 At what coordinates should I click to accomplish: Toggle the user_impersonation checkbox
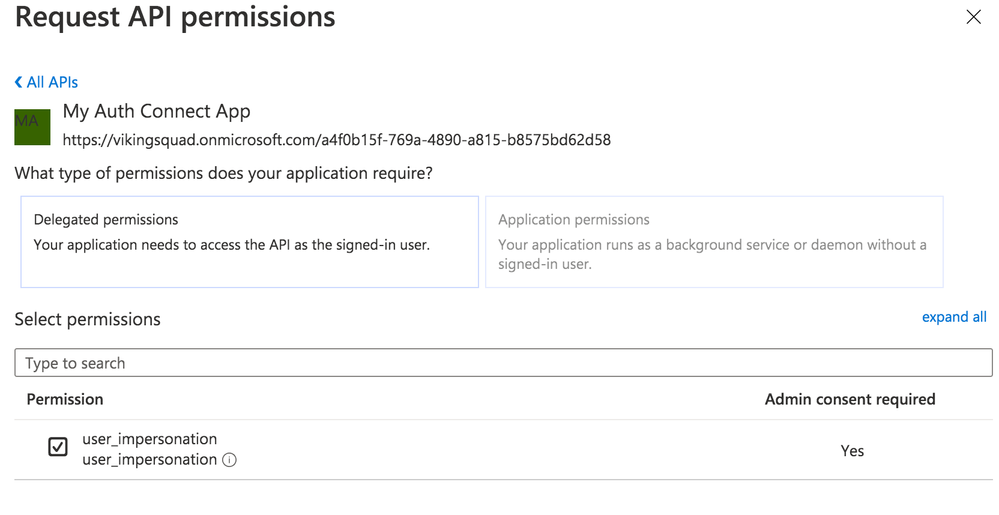point(58,447)
